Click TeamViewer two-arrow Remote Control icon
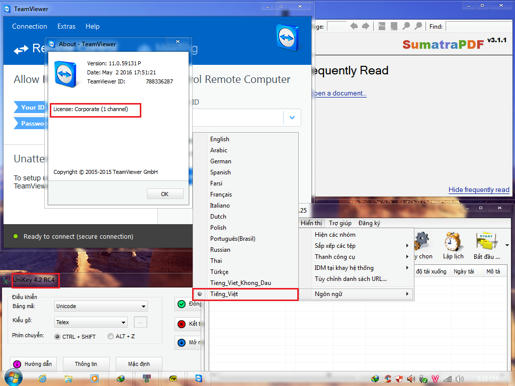Viewport: 515px width, 386px height. tap(21, 50)
